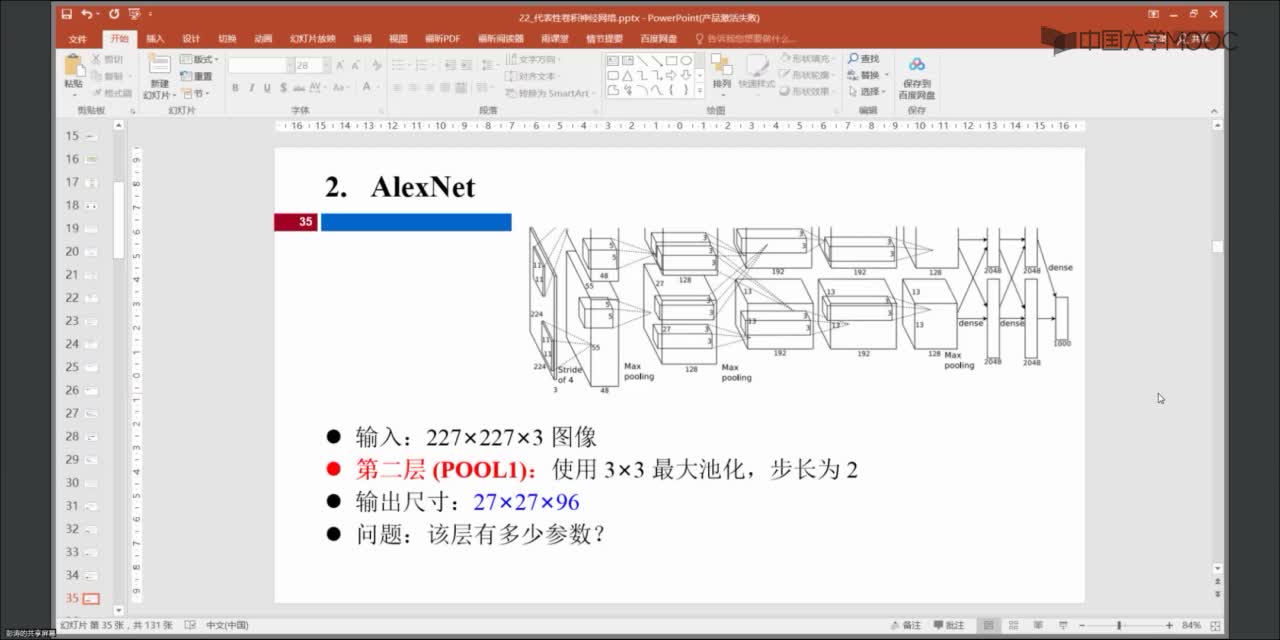The width and height of the screenshot is (1280, 640).
Task: Select slide 28 thumbnail in panel
Action: [x=91, y=437]
